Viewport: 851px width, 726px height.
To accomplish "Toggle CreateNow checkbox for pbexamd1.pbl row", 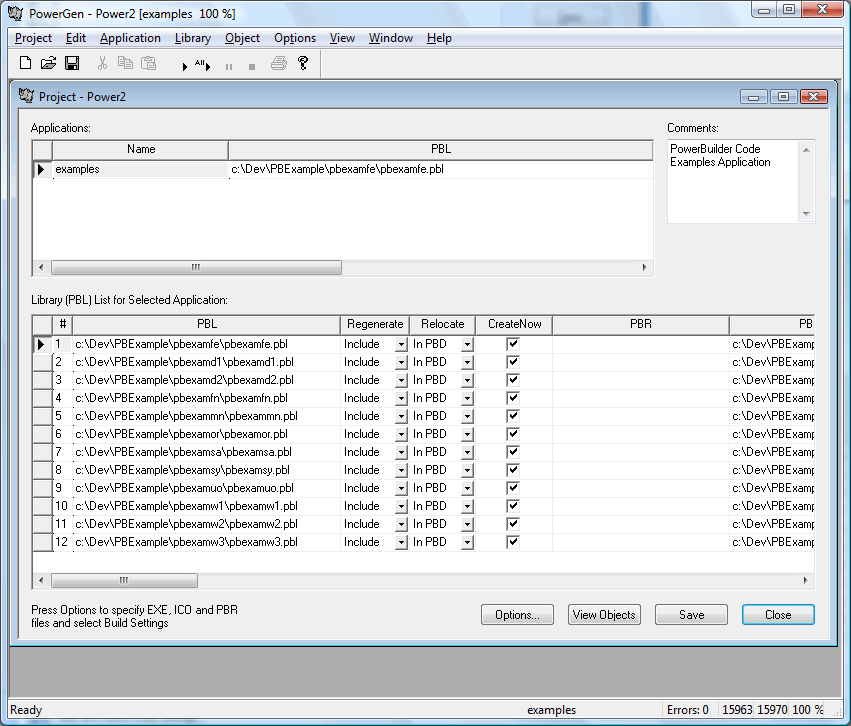I will tap(513, 361).
